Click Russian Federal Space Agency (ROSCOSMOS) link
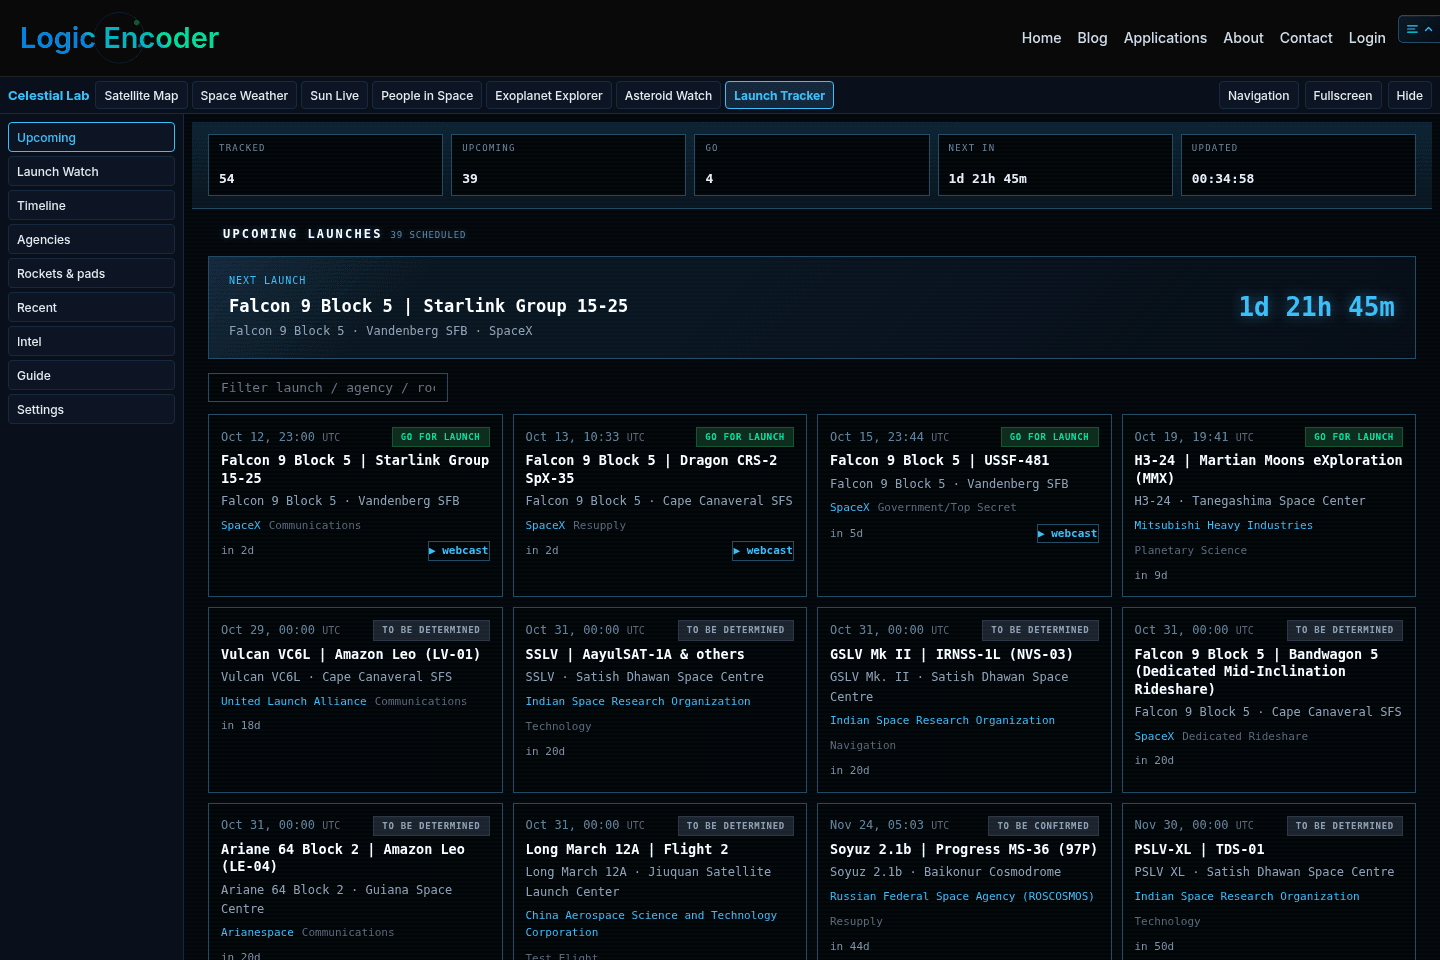This screenshot has height=960, width=1440. click(x=962, y=896)
